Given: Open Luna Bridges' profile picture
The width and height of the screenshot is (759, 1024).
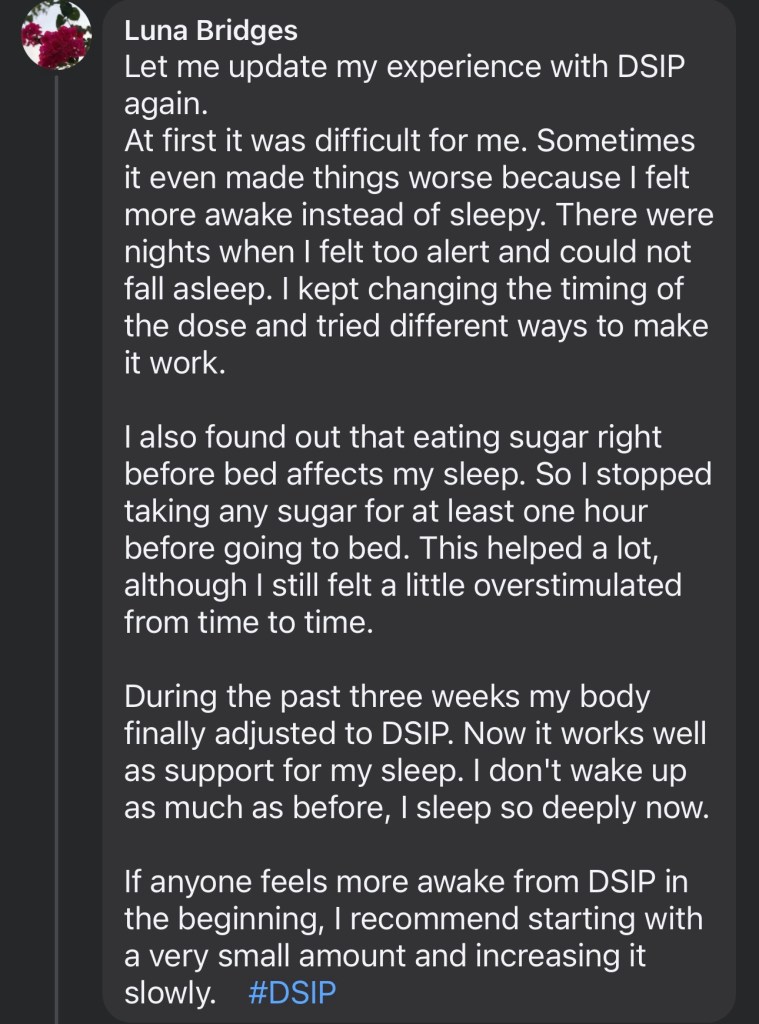Looking at the screenshot, I should 56,36.
